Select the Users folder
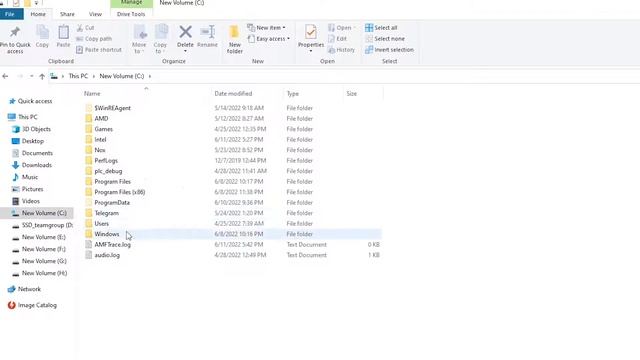The height and width of the screenshot is (360, 640). [97, 224]
